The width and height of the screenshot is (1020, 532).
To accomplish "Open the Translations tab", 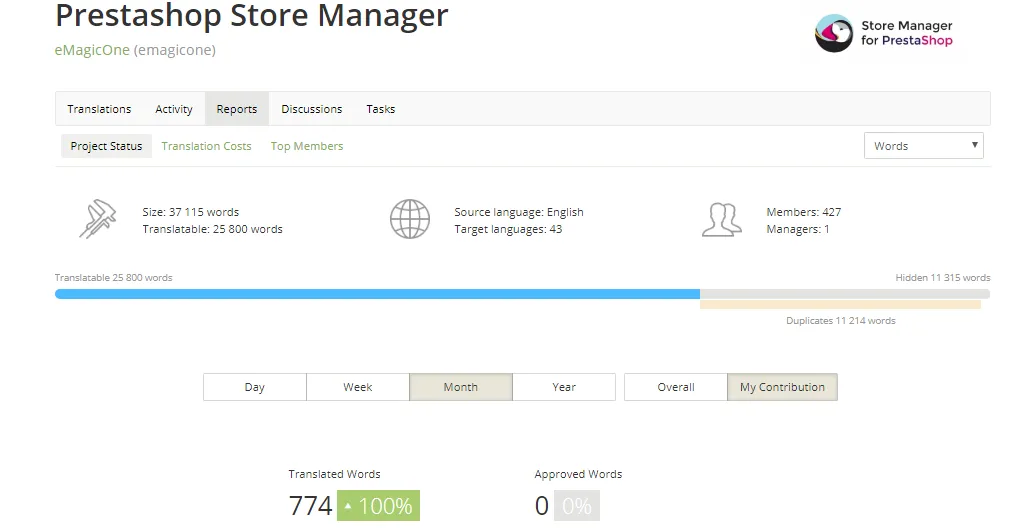I will coord(99,109).
